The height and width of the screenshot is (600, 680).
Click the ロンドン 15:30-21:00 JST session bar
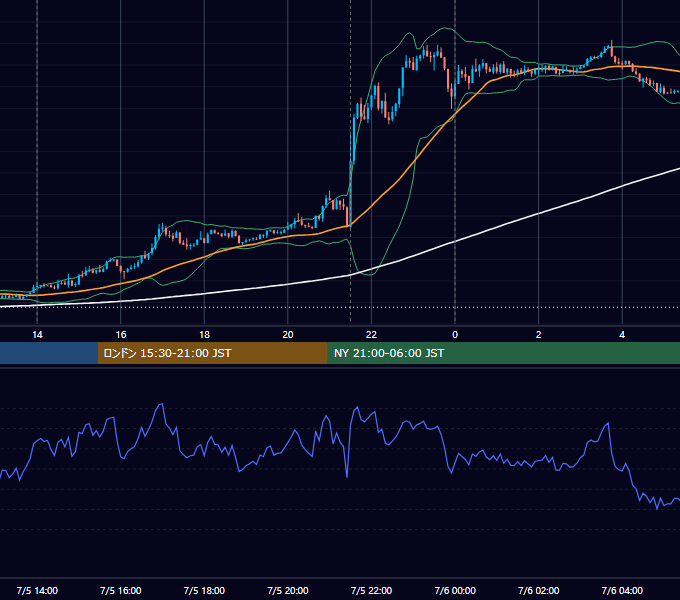[212, 353]
